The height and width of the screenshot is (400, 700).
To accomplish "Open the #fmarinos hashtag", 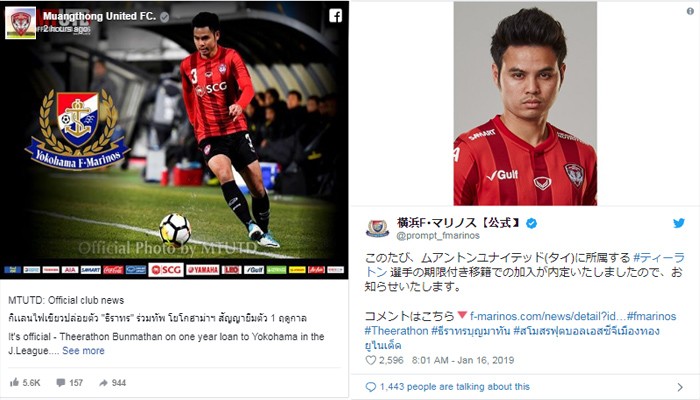I will point(652,316).
